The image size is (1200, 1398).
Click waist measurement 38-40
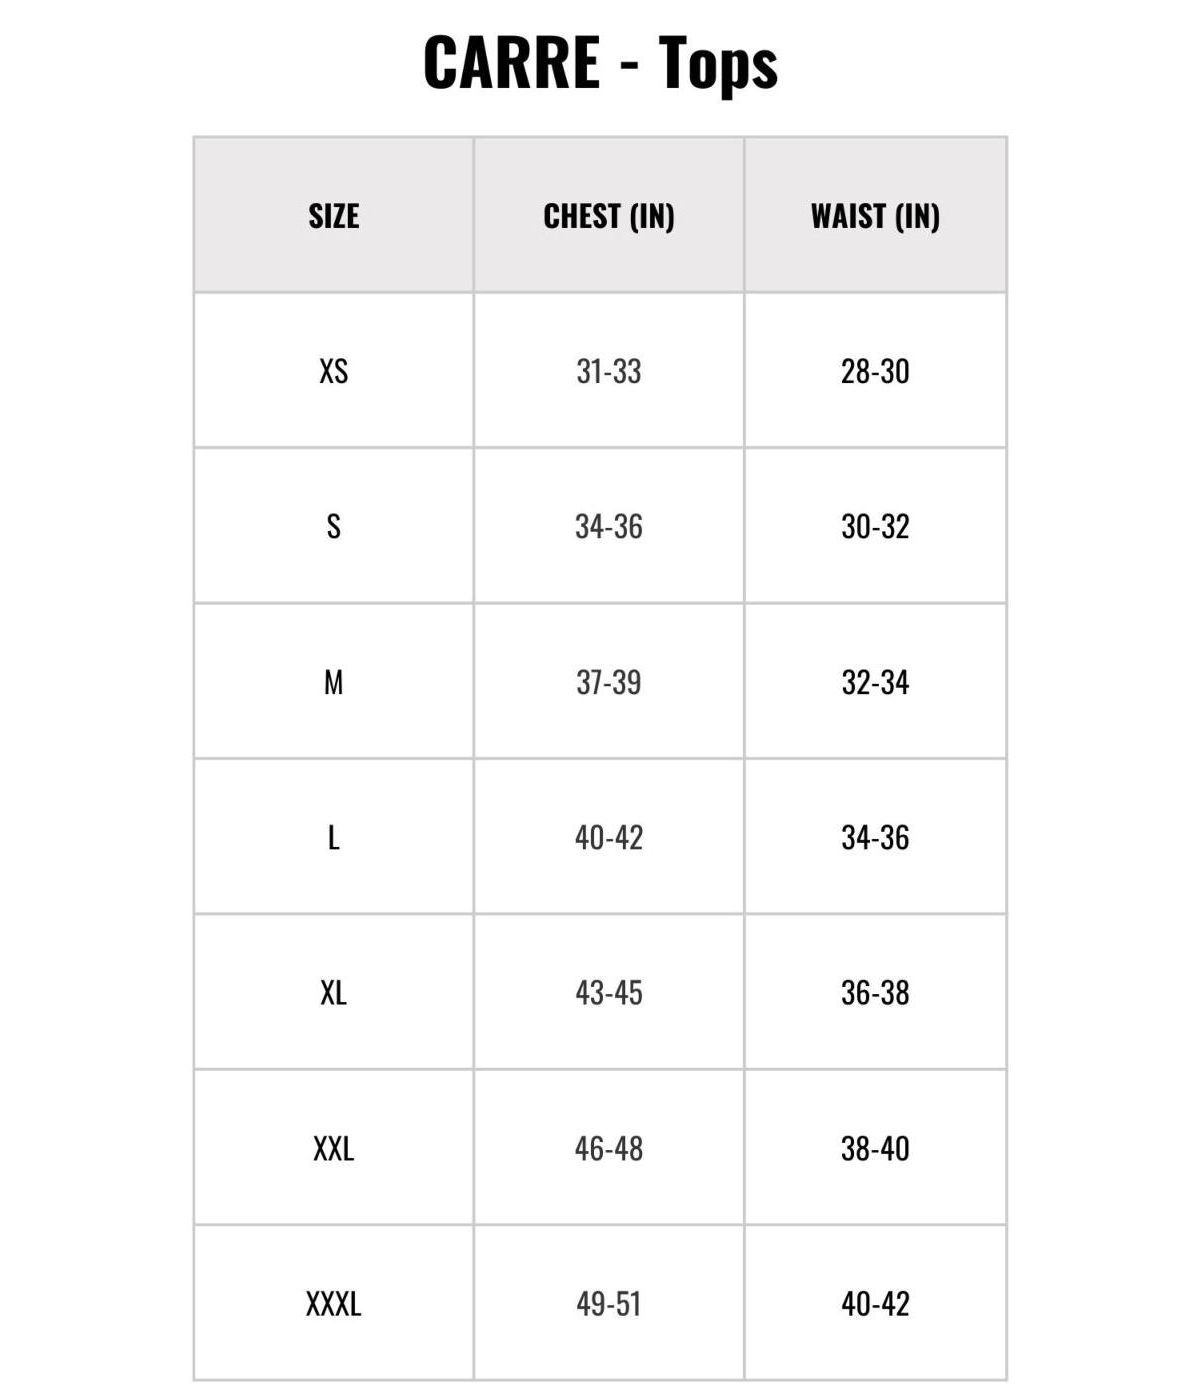875,1148
